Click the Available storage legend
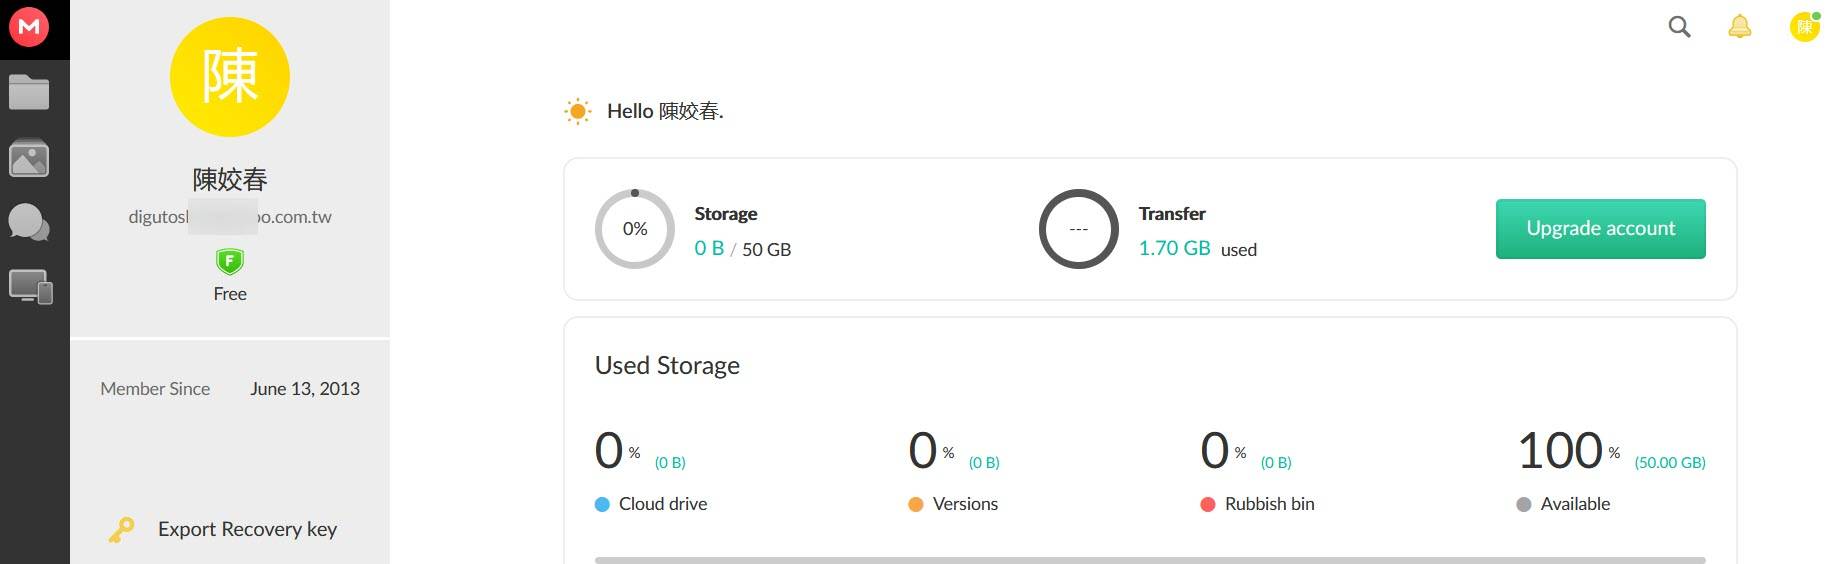Image resolution: width=1835 pixels, height=564 pixels. [1564, 504]
